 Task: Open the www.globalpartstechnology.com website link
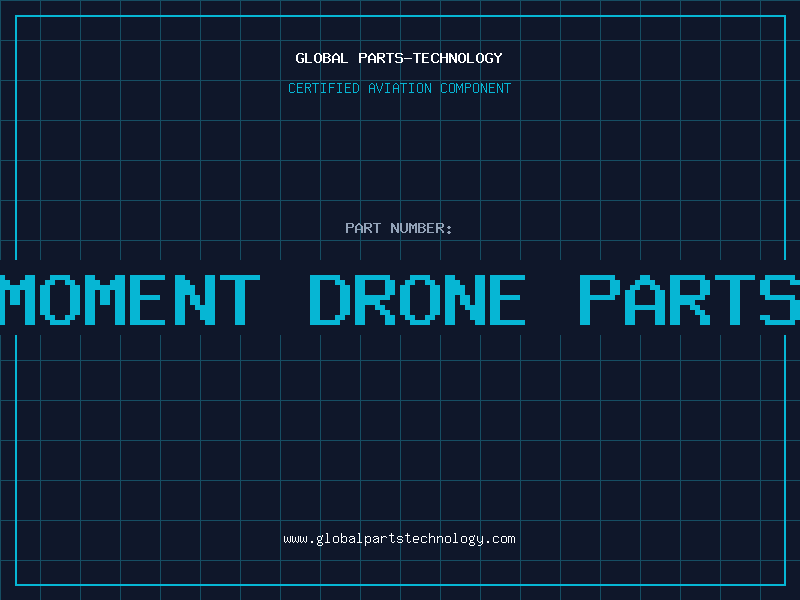[x=399, y=539]
